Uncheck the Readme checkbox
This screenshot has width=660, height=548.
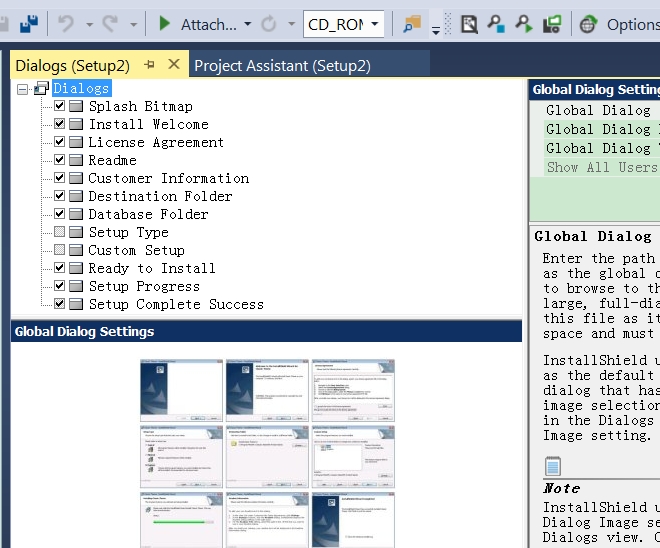click(x=59, y=160)
